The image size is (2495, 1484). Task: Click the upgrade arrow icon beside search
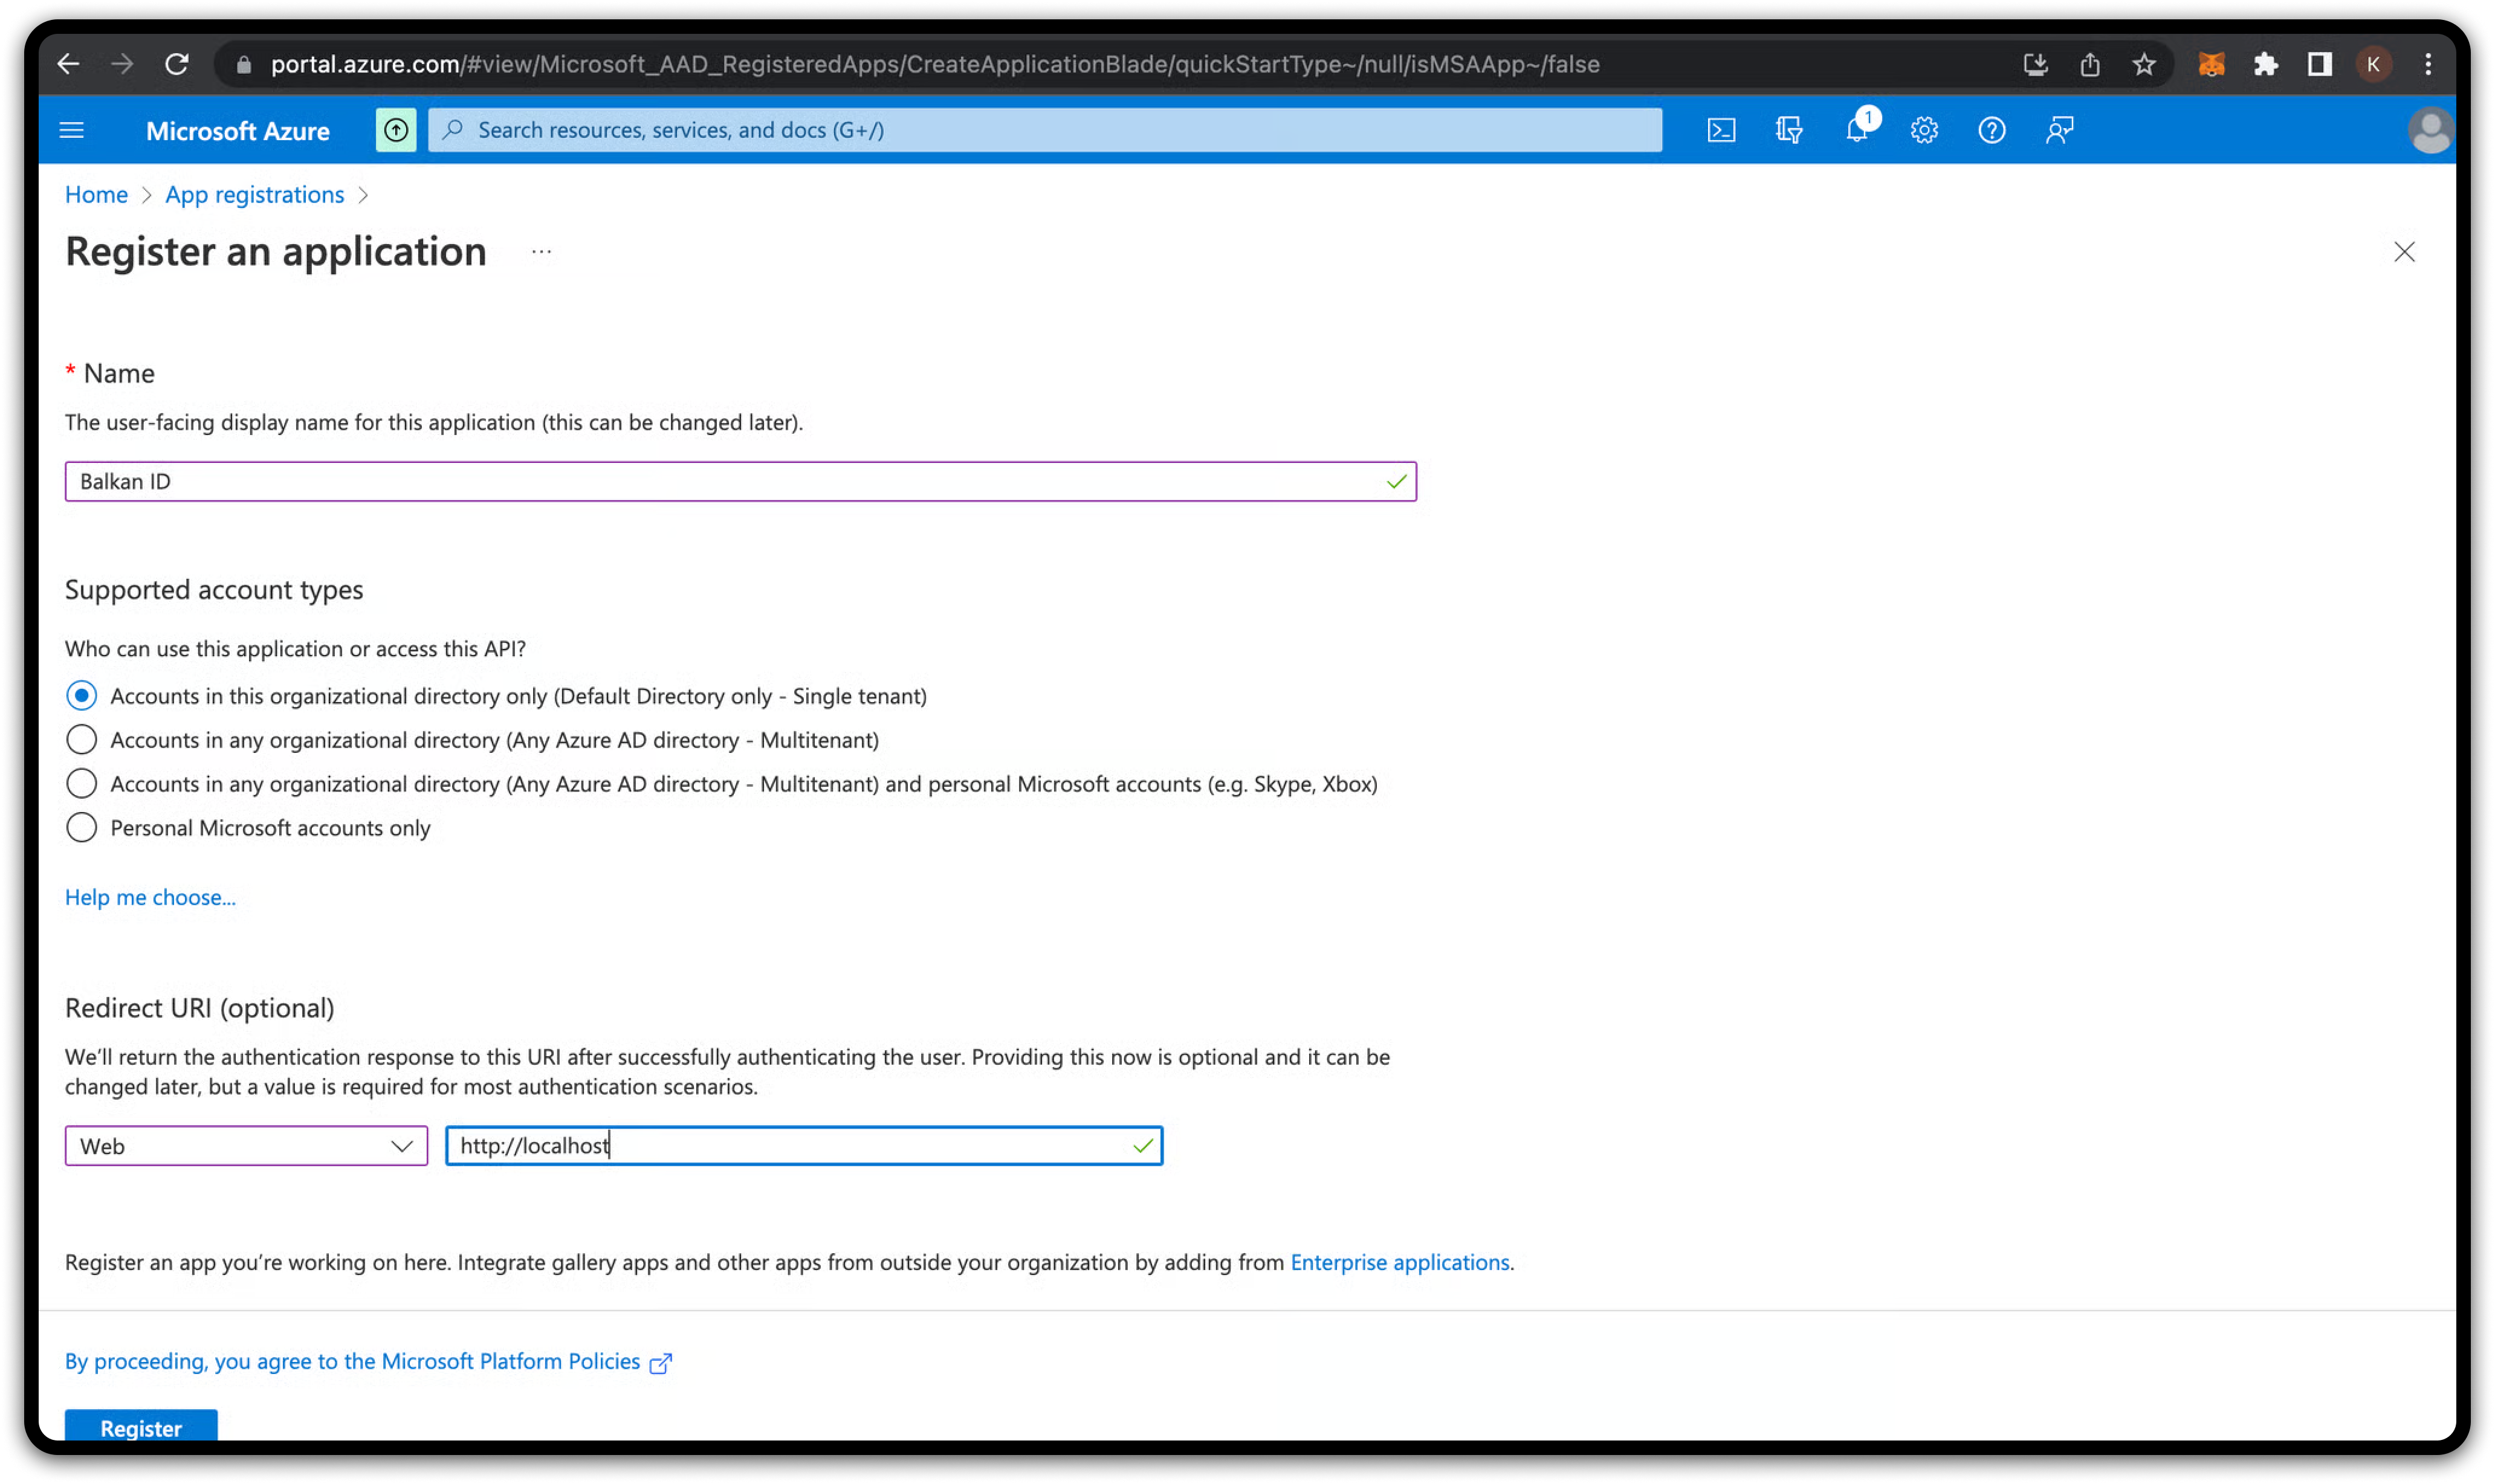point(396,130)
